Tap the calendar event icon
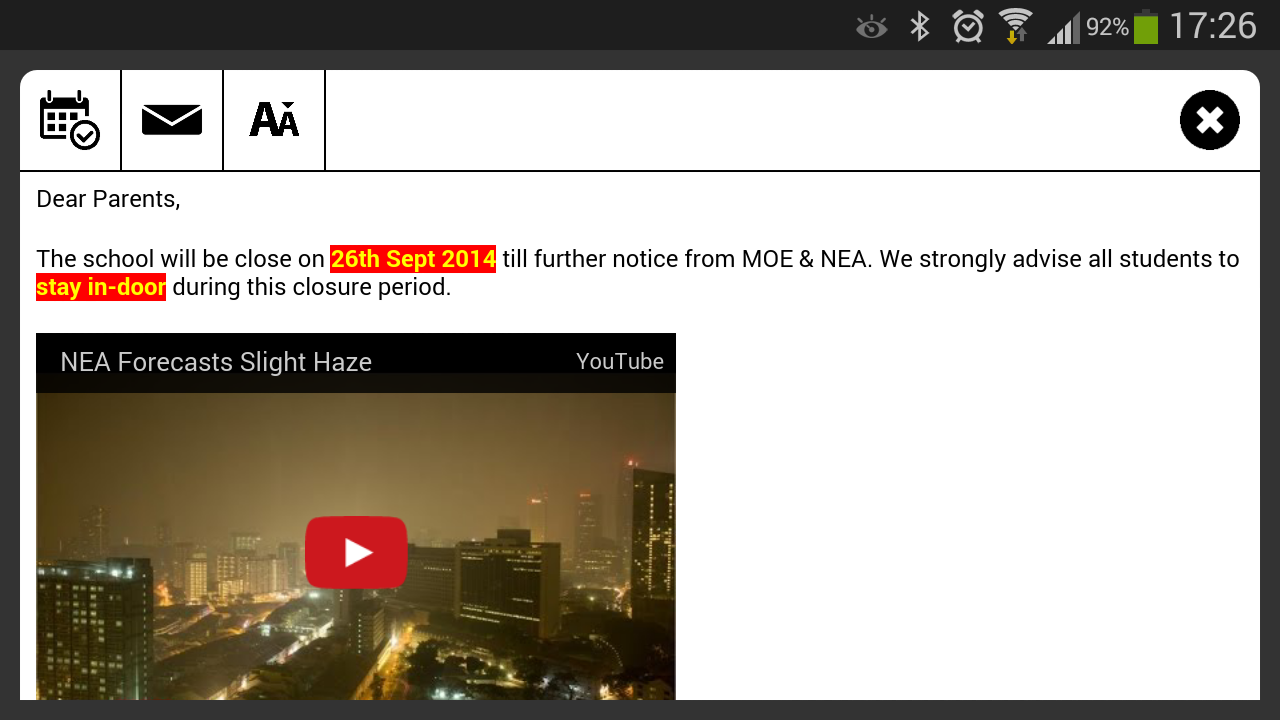This screenshot has width=1280, height=720. click(x=70, y=120)
